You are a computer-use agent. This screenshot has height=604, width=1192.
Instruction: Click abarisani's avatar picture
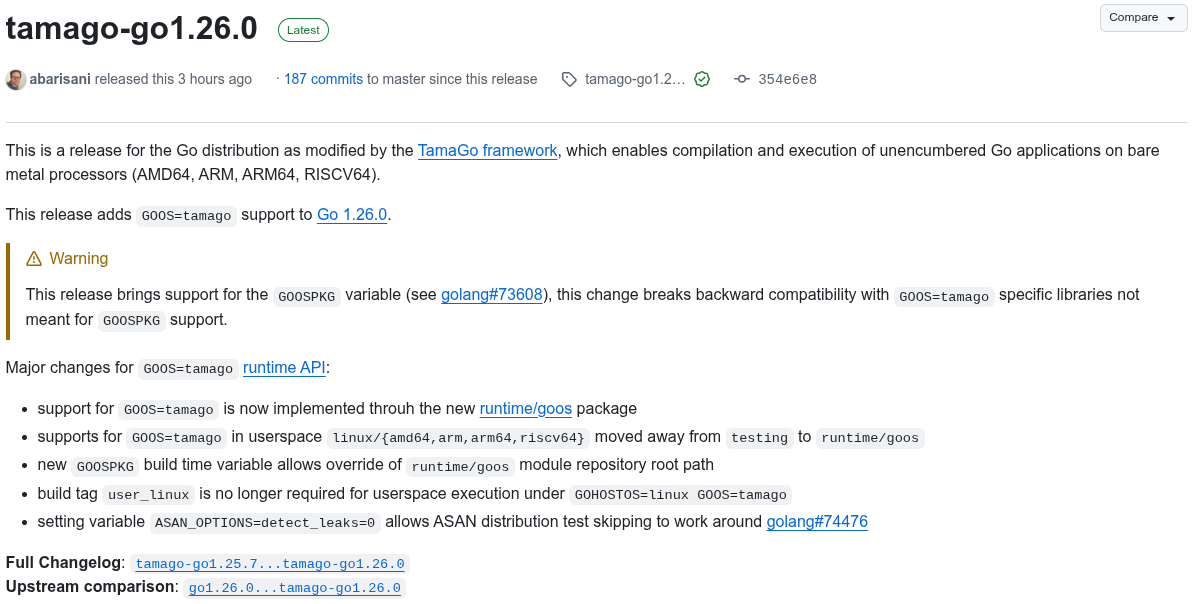coord(16,79)
